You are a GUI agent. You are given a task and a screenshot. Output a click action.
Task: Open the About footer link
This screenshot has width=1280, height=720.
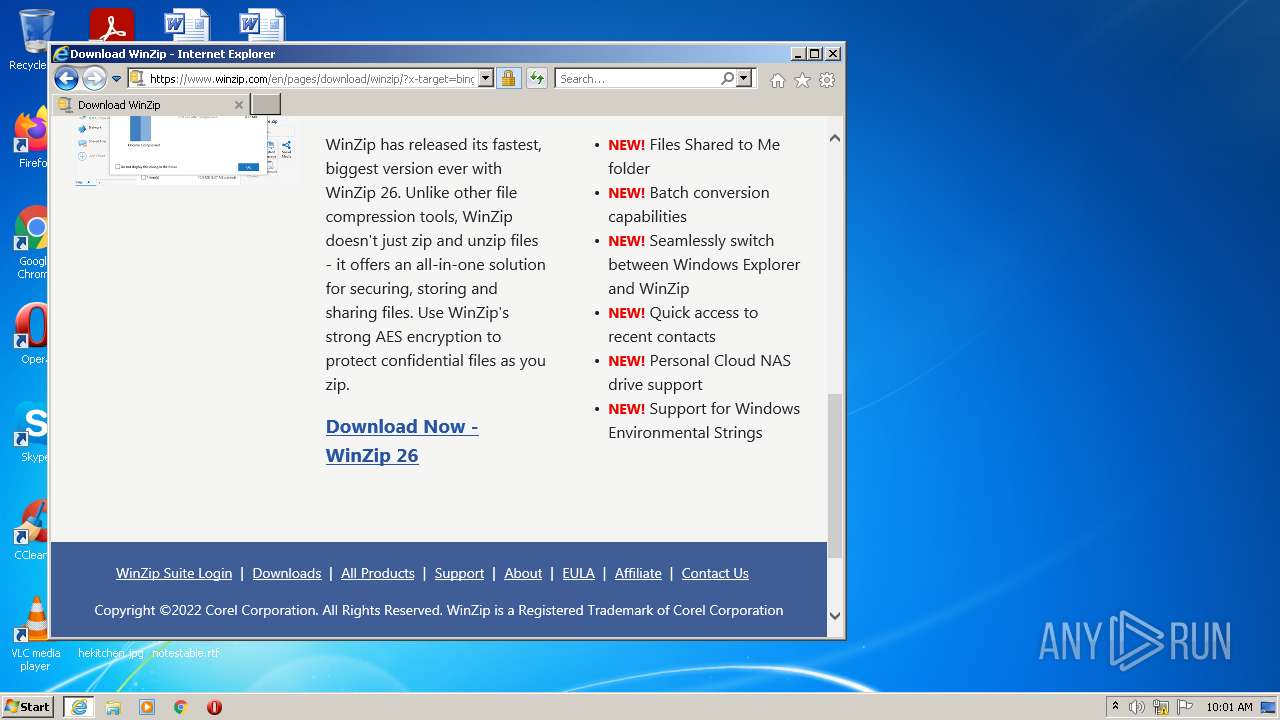point(523,573)
